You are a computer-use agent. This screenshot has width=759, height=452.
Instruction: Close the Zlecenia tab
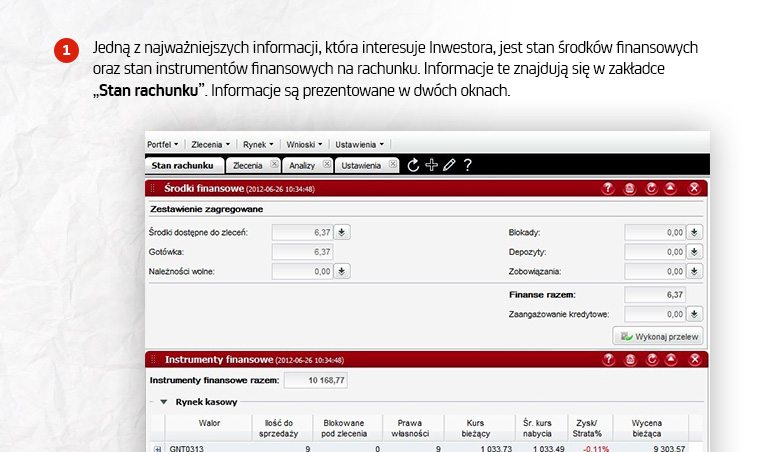coord(274,164)
